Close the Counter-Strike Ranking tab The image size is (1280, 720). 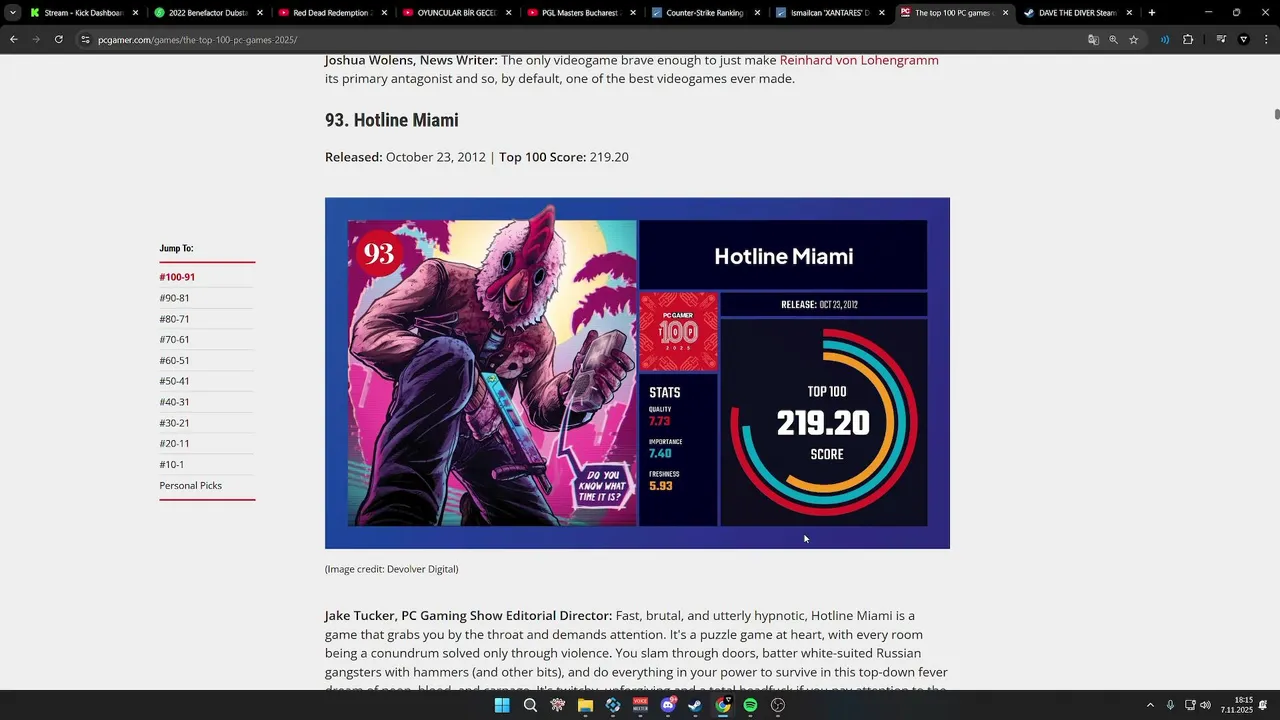tap(757, 13)
